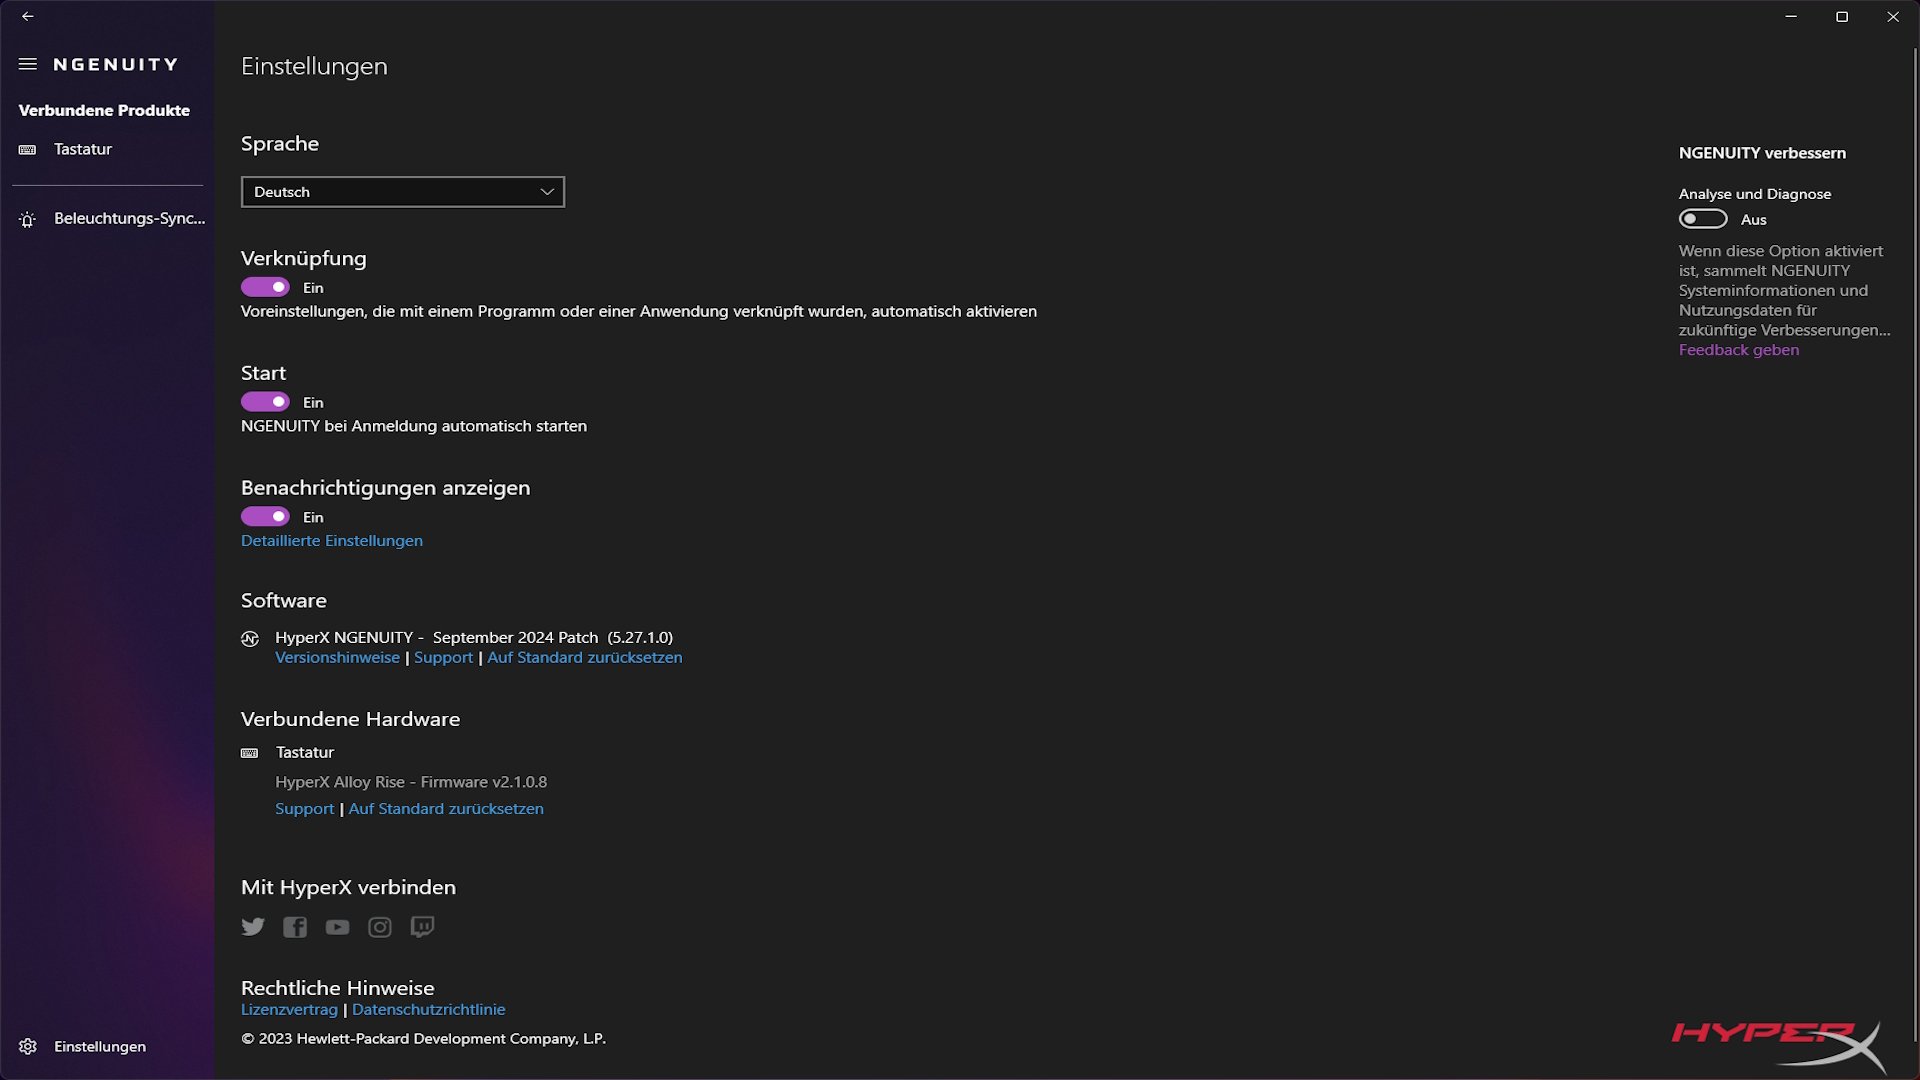Open HyperX Twitter page
1920x1080 pixels.
253,927
